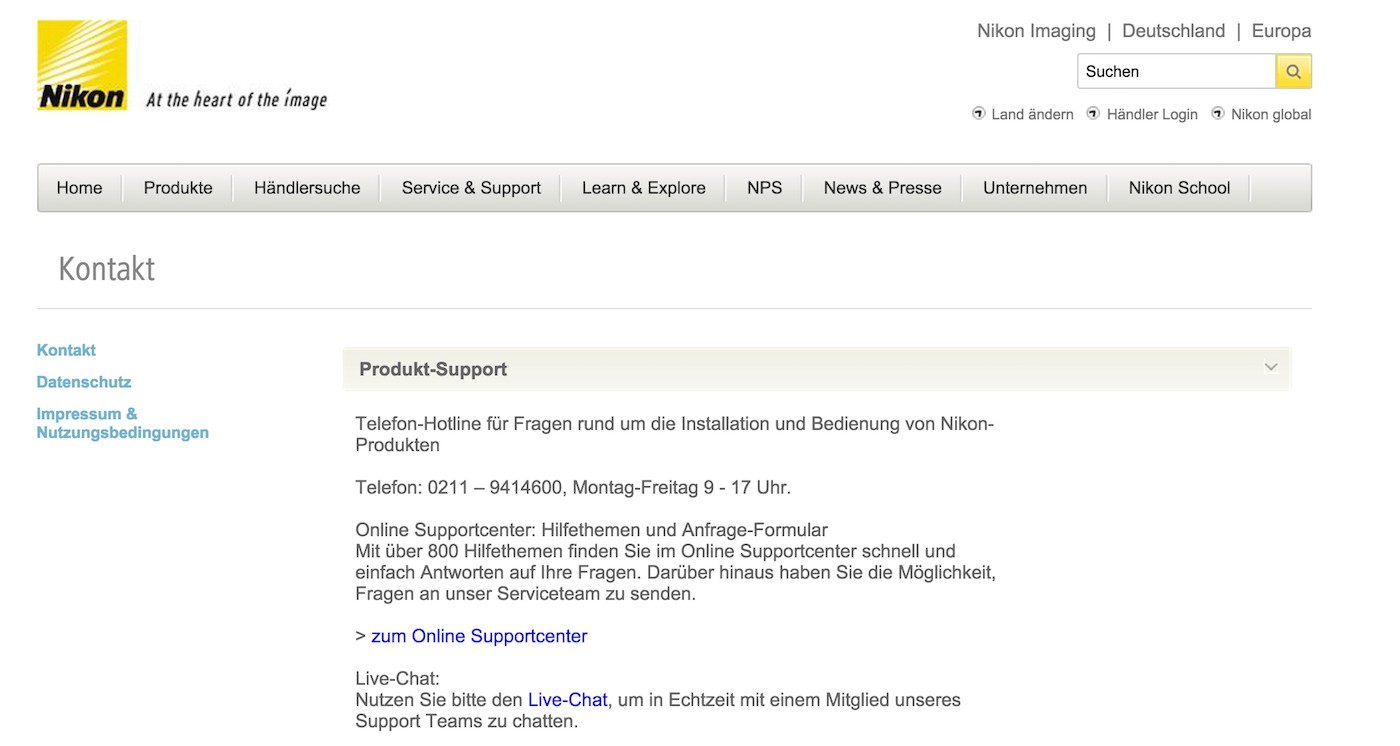Click the Nikon logo

click(x=82, y=65)
